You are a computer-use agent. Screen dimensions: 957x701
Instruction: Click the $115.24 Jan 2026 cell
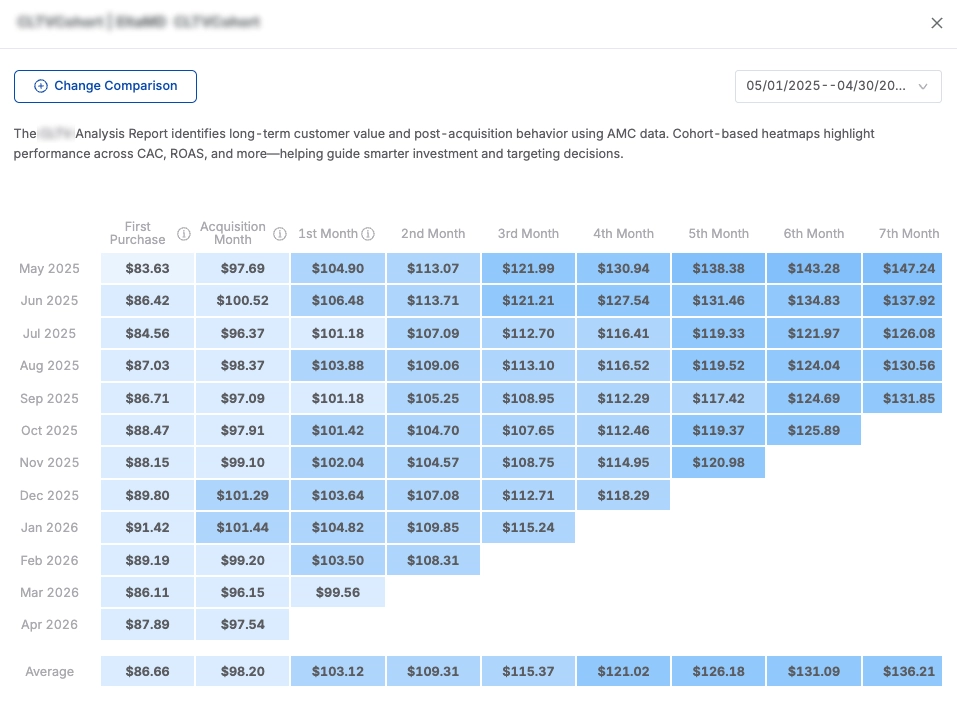(528, 528)
